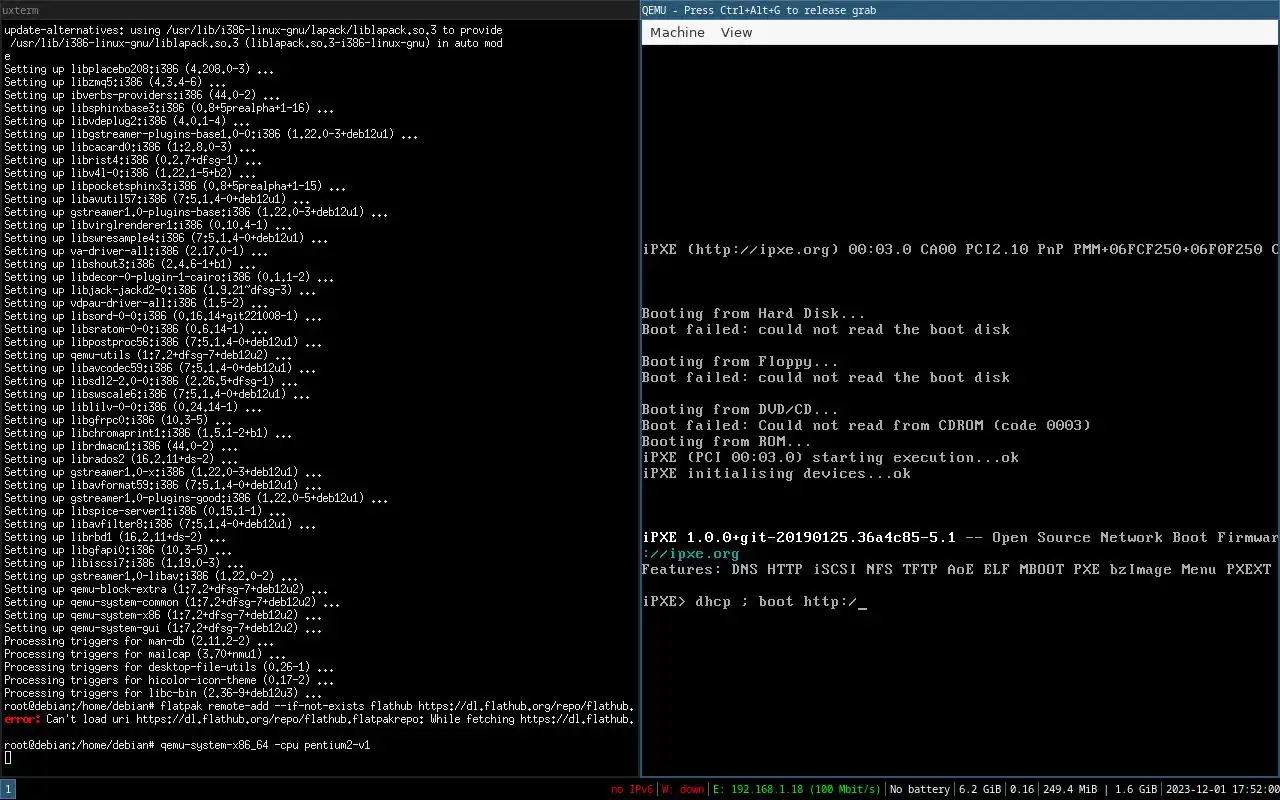The height and width of the screenshot is (800, 1280).
Task: Click 'Booting from ROM...' line in QEMU
Action: [727, 441]
